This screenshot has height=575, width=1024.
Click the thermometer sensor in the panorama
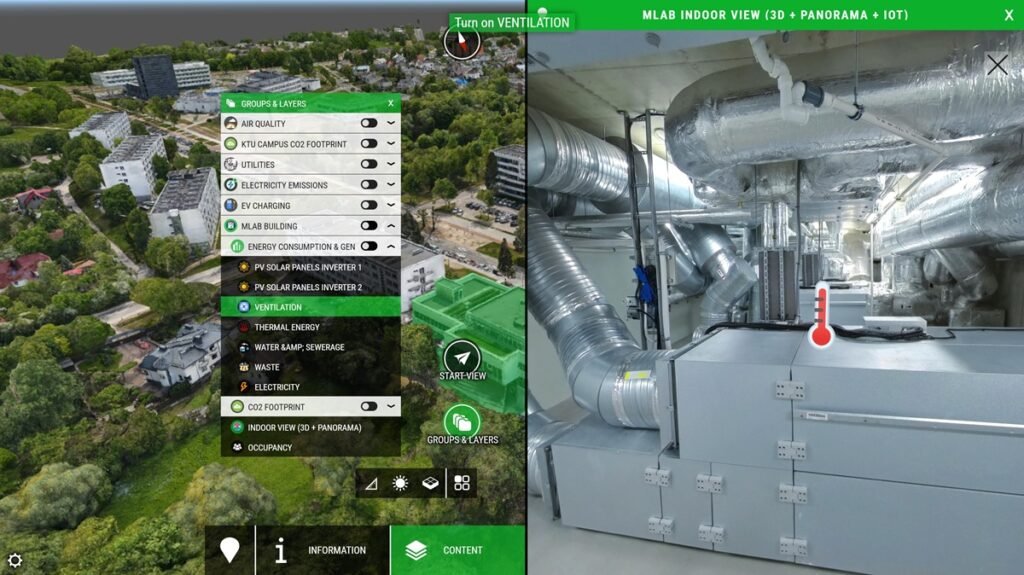pyautogui.click(x=822, y=316)
